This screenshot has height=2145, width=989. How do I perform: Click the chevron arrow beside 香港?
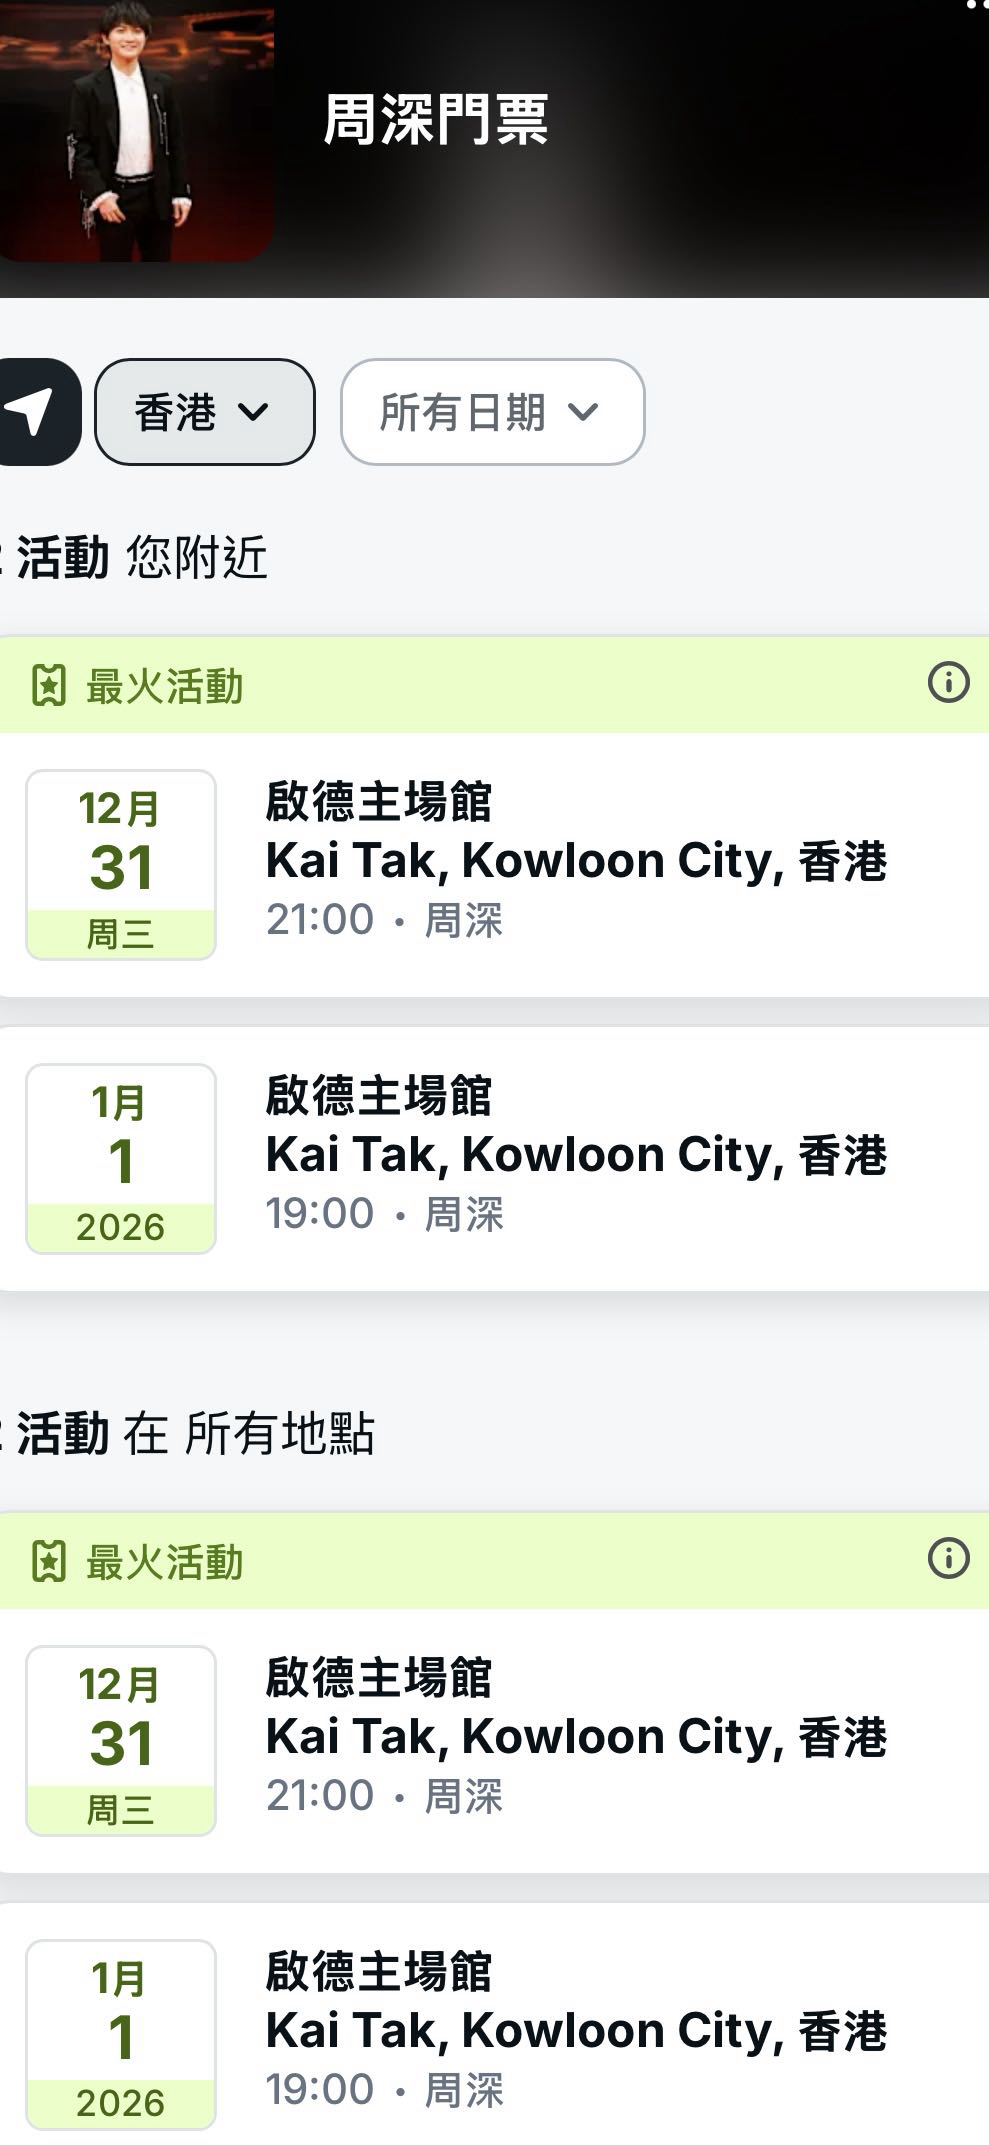254,412
